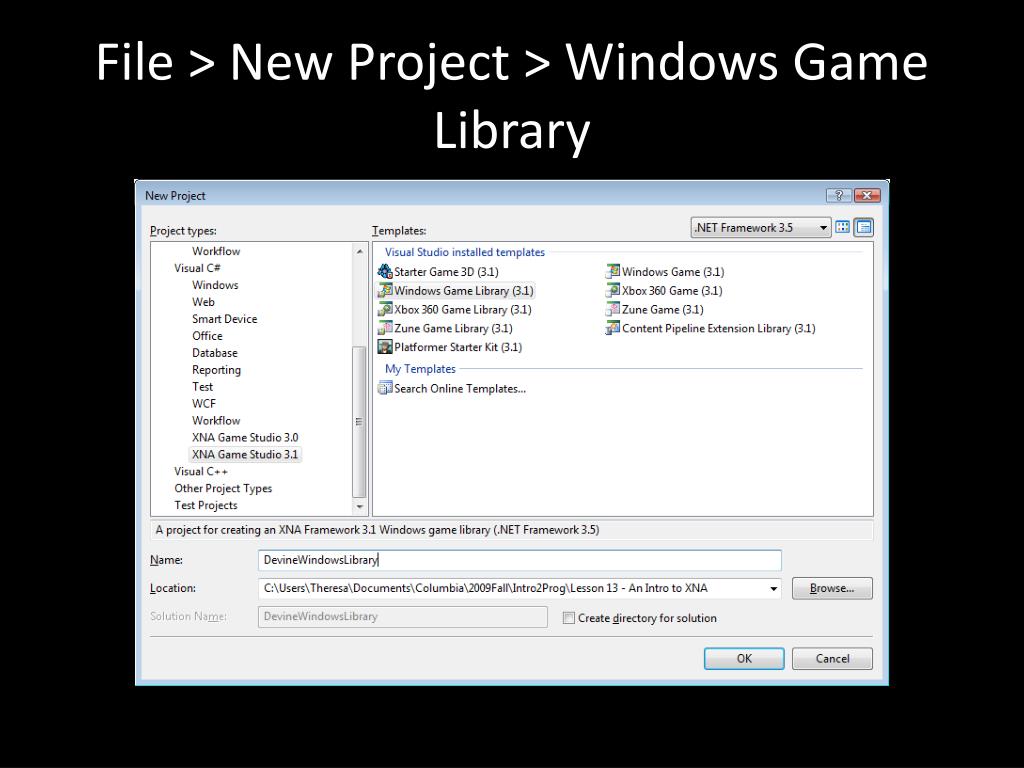Click the Windows Game (3.1) icon
1024x768 pixels.
click(613, 271)
